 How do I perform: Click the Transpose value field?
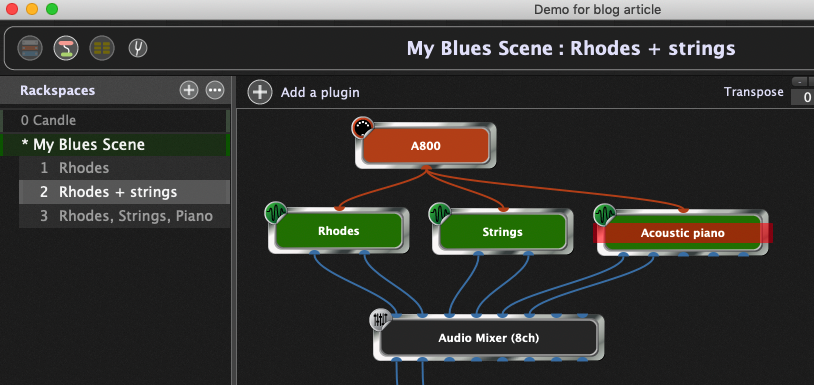(x=803, y=97)
